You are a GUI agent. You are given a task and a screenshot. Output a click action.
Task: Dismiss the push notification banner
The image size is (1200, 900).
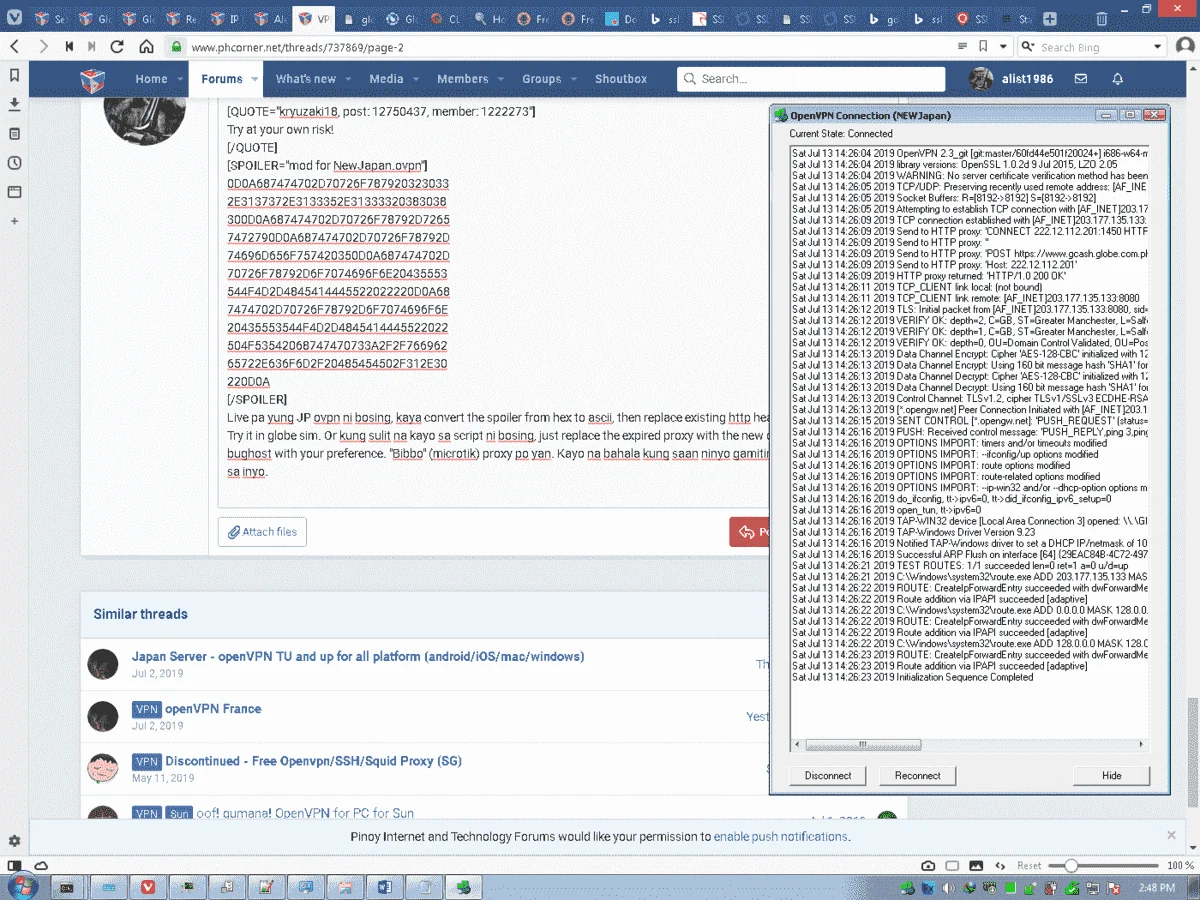pos(1172,835)
